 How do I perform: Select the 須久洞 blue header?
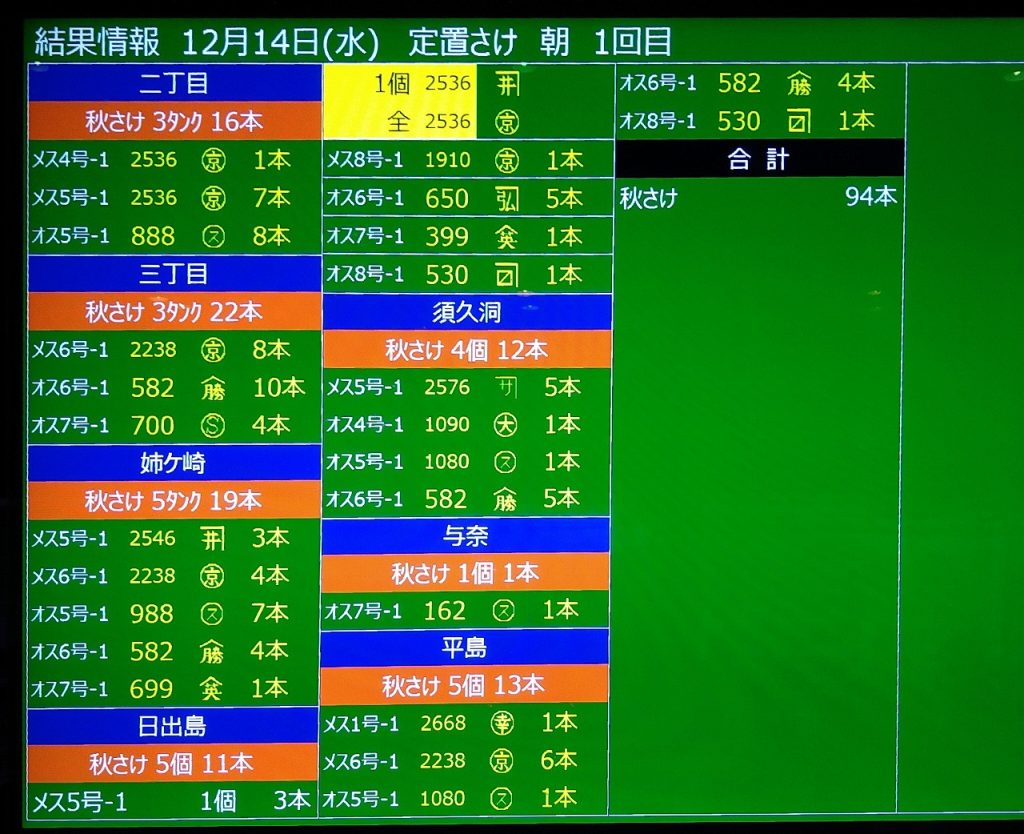(466, 312)
